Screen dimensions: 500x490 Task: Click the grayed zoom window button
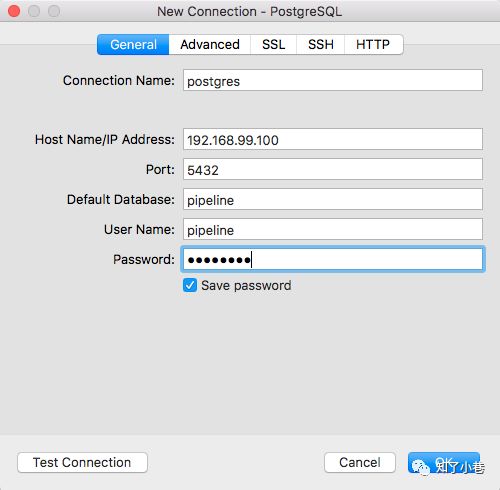[54, 11]
